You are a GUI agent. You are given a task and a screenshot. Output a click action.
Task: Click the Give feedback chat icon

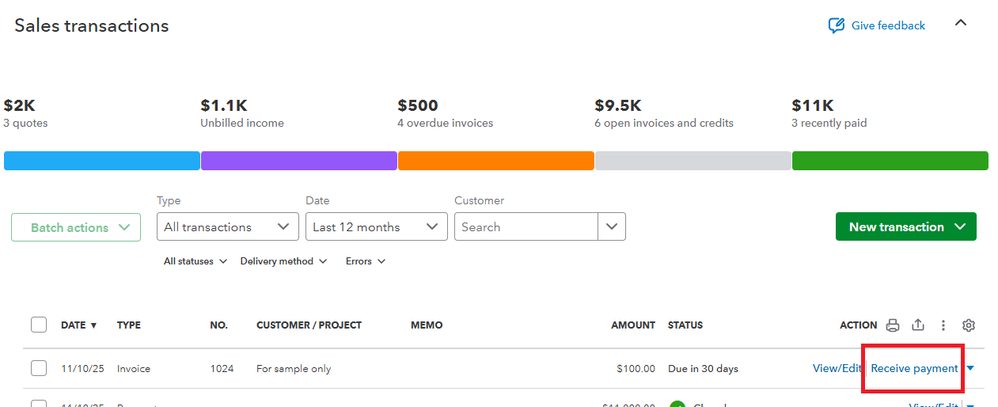[836, 26]
